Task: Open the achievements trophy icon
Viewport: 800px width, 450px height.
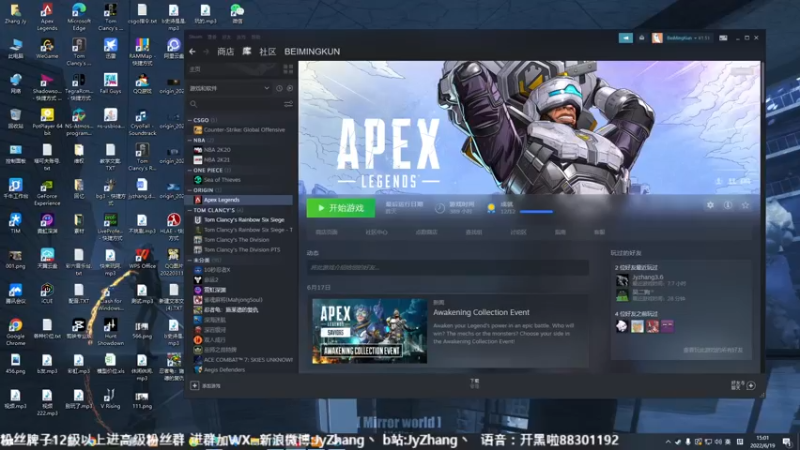Action: point(491,208)
